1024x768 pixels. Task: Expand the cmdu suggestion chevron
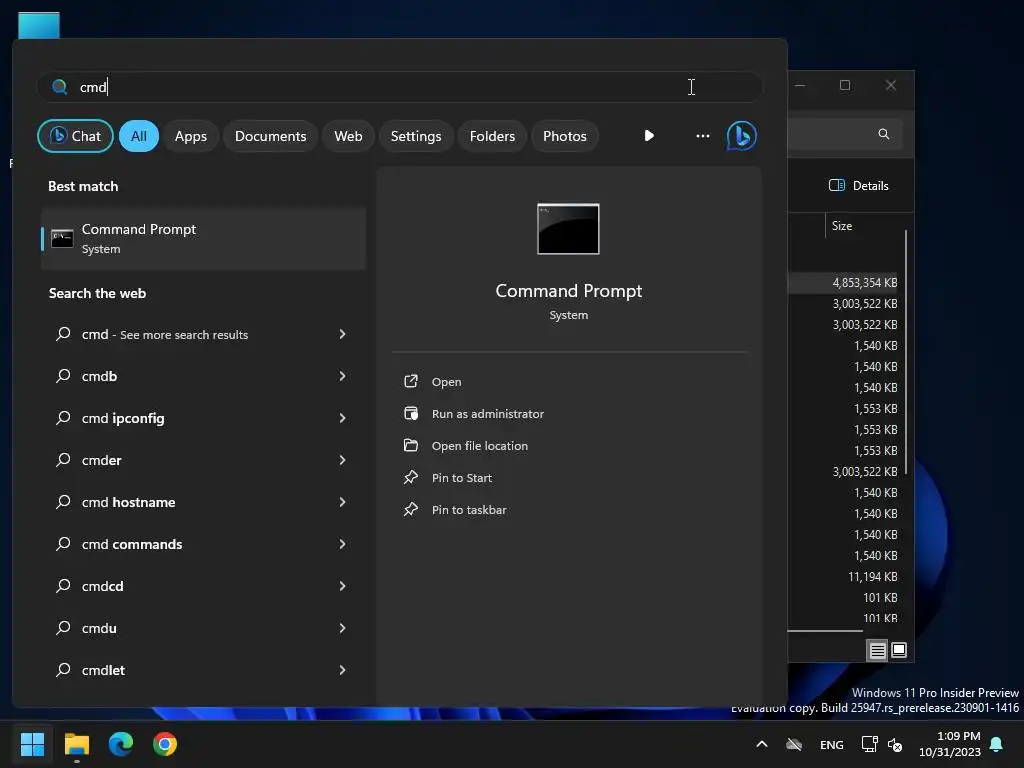coord(342,628)
